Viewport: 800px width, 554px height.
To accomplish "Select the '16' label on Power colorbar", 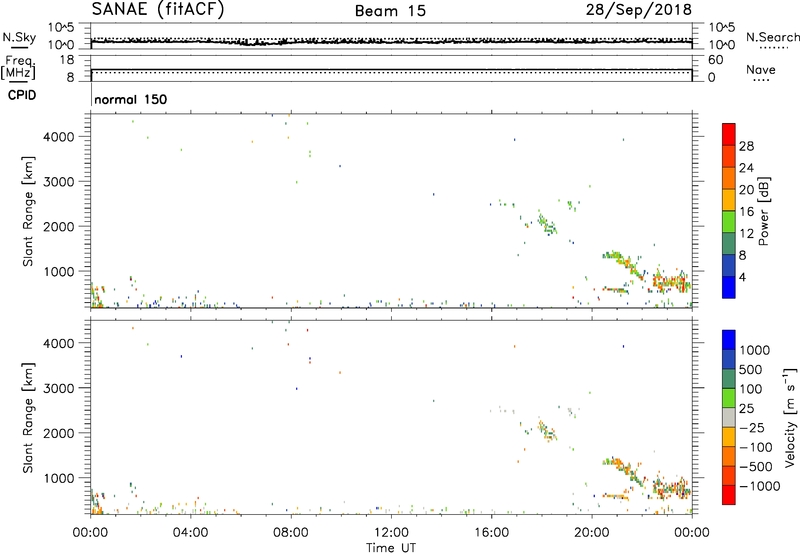I will (746, 212).
